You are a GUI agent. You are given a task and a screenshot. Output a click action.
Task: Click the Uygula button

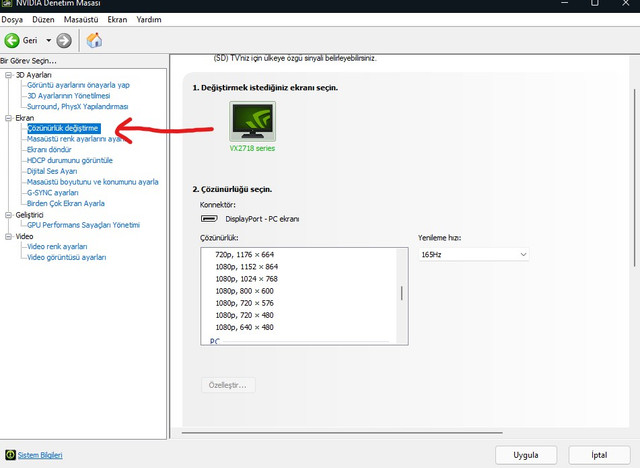[526, 454]
